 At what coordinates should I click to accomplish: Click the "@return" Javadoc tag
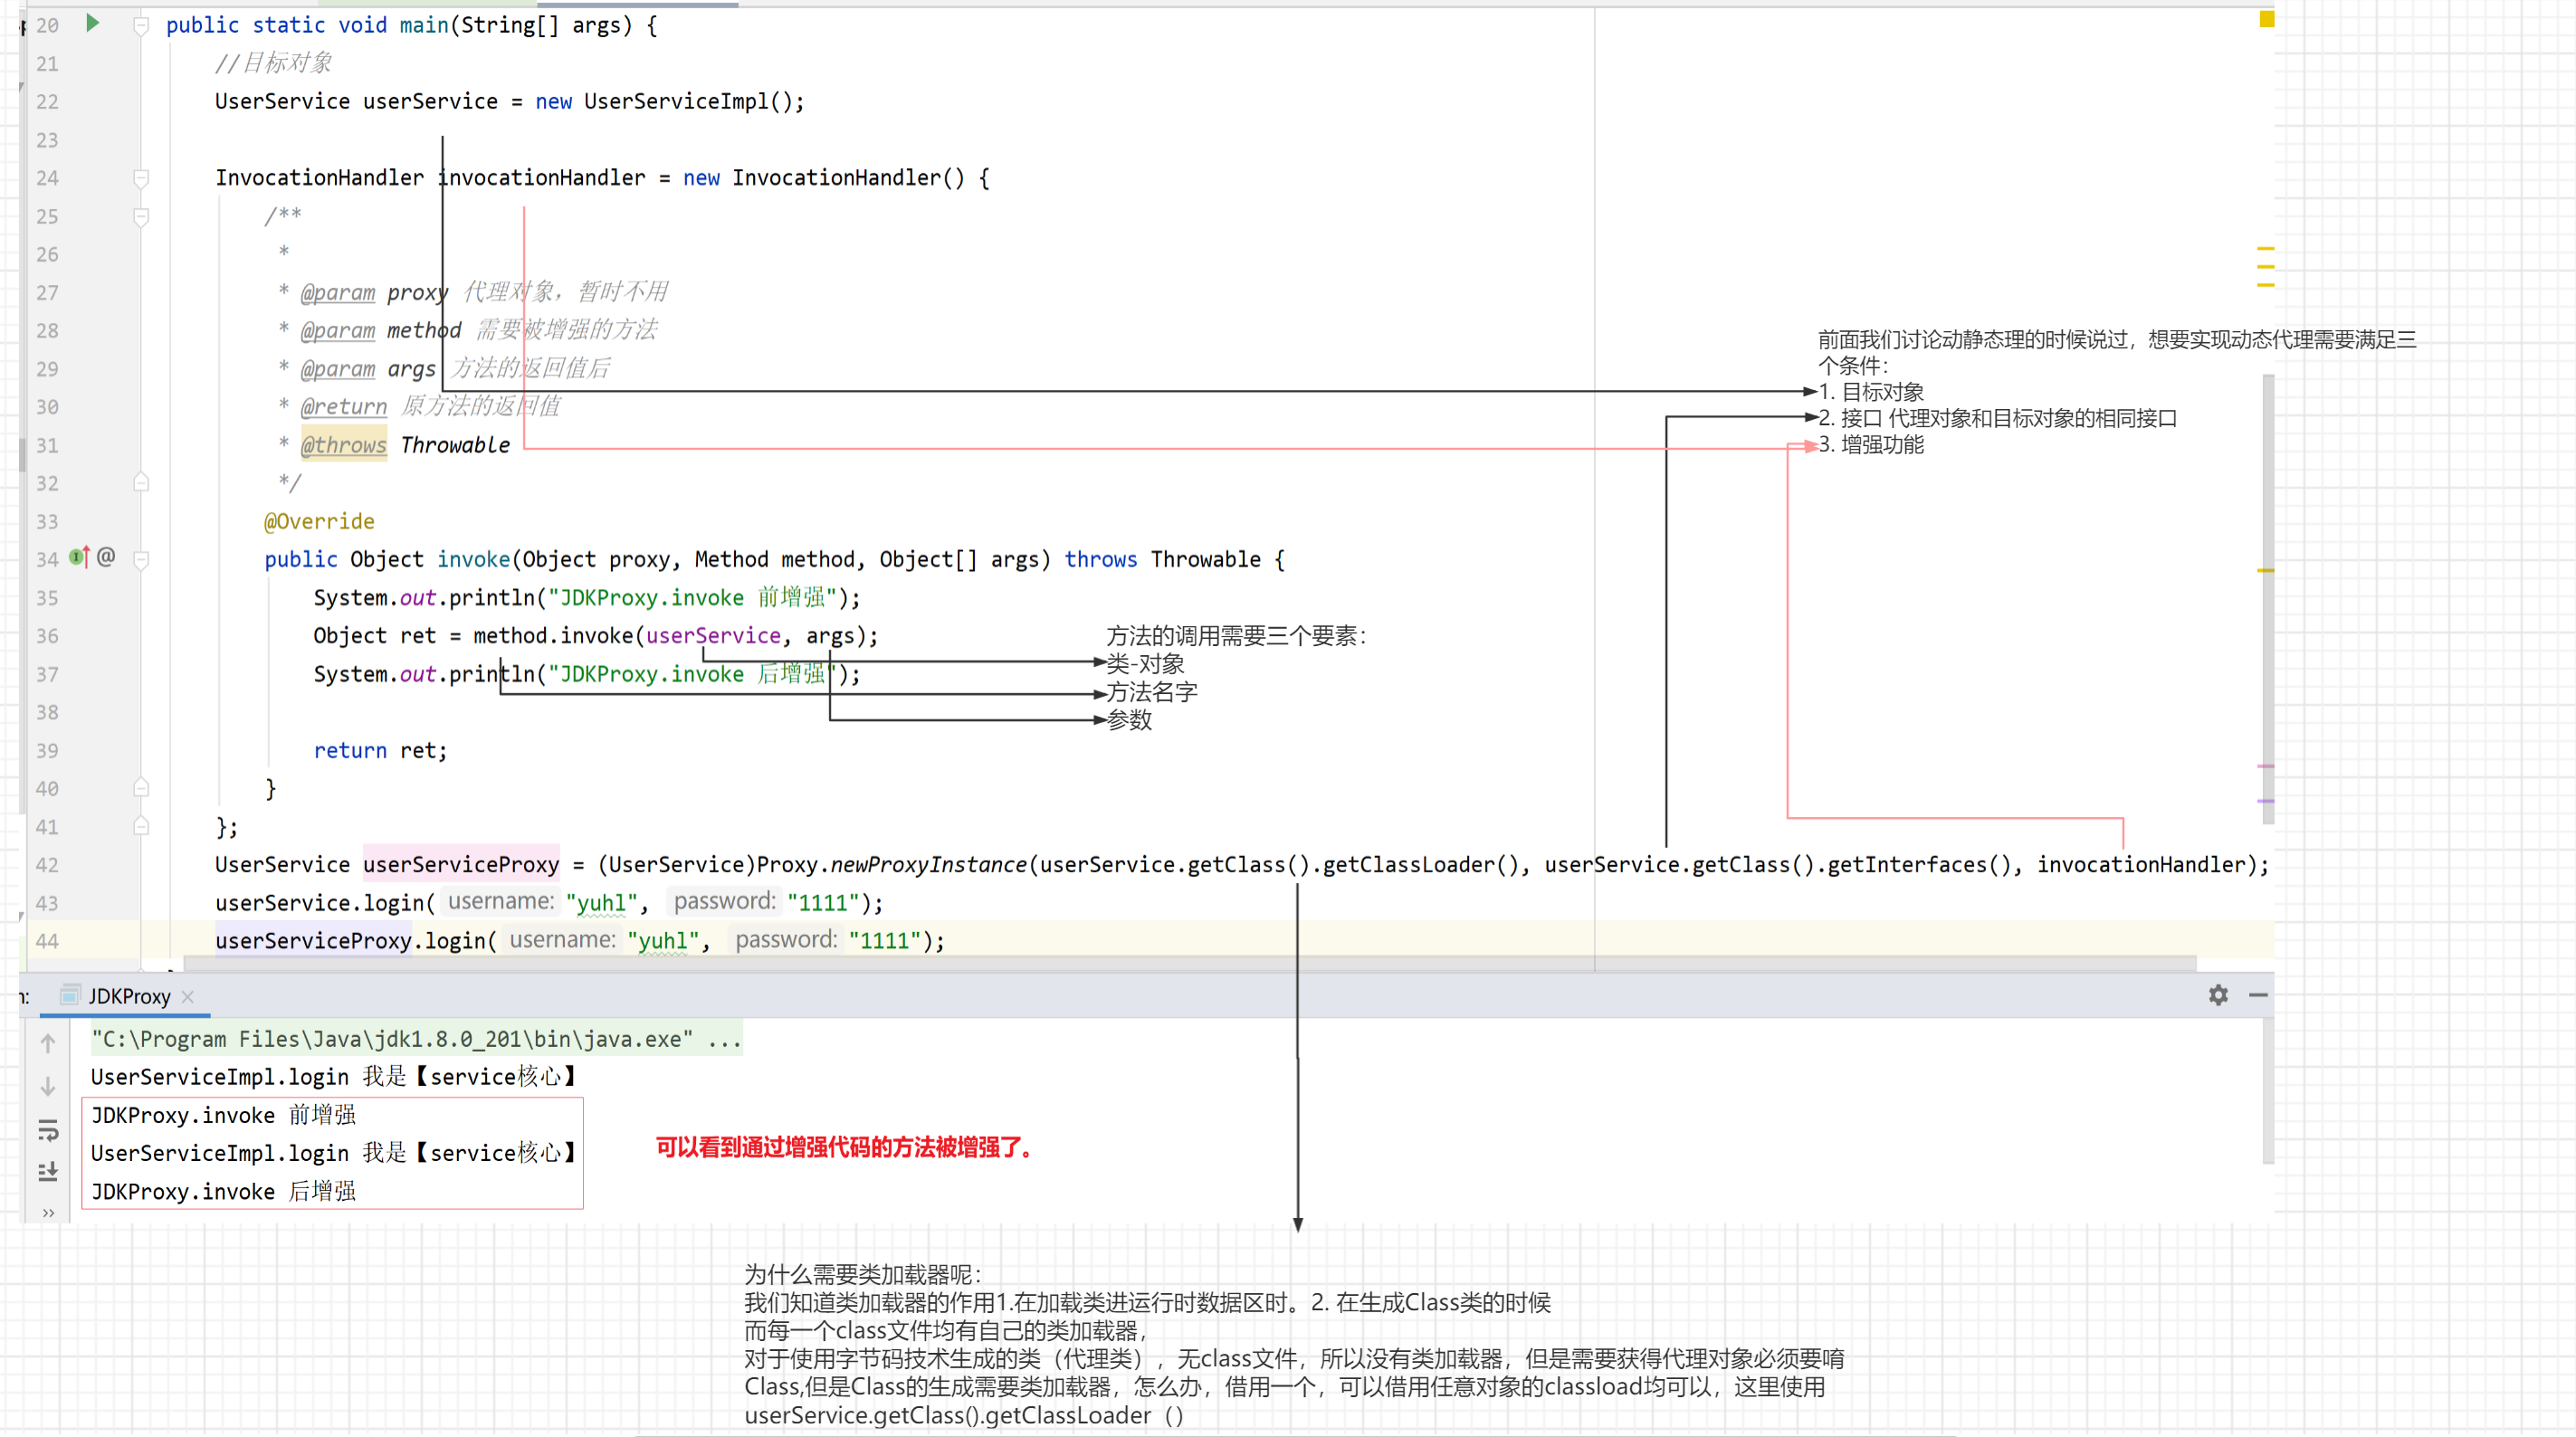(343, 406)
